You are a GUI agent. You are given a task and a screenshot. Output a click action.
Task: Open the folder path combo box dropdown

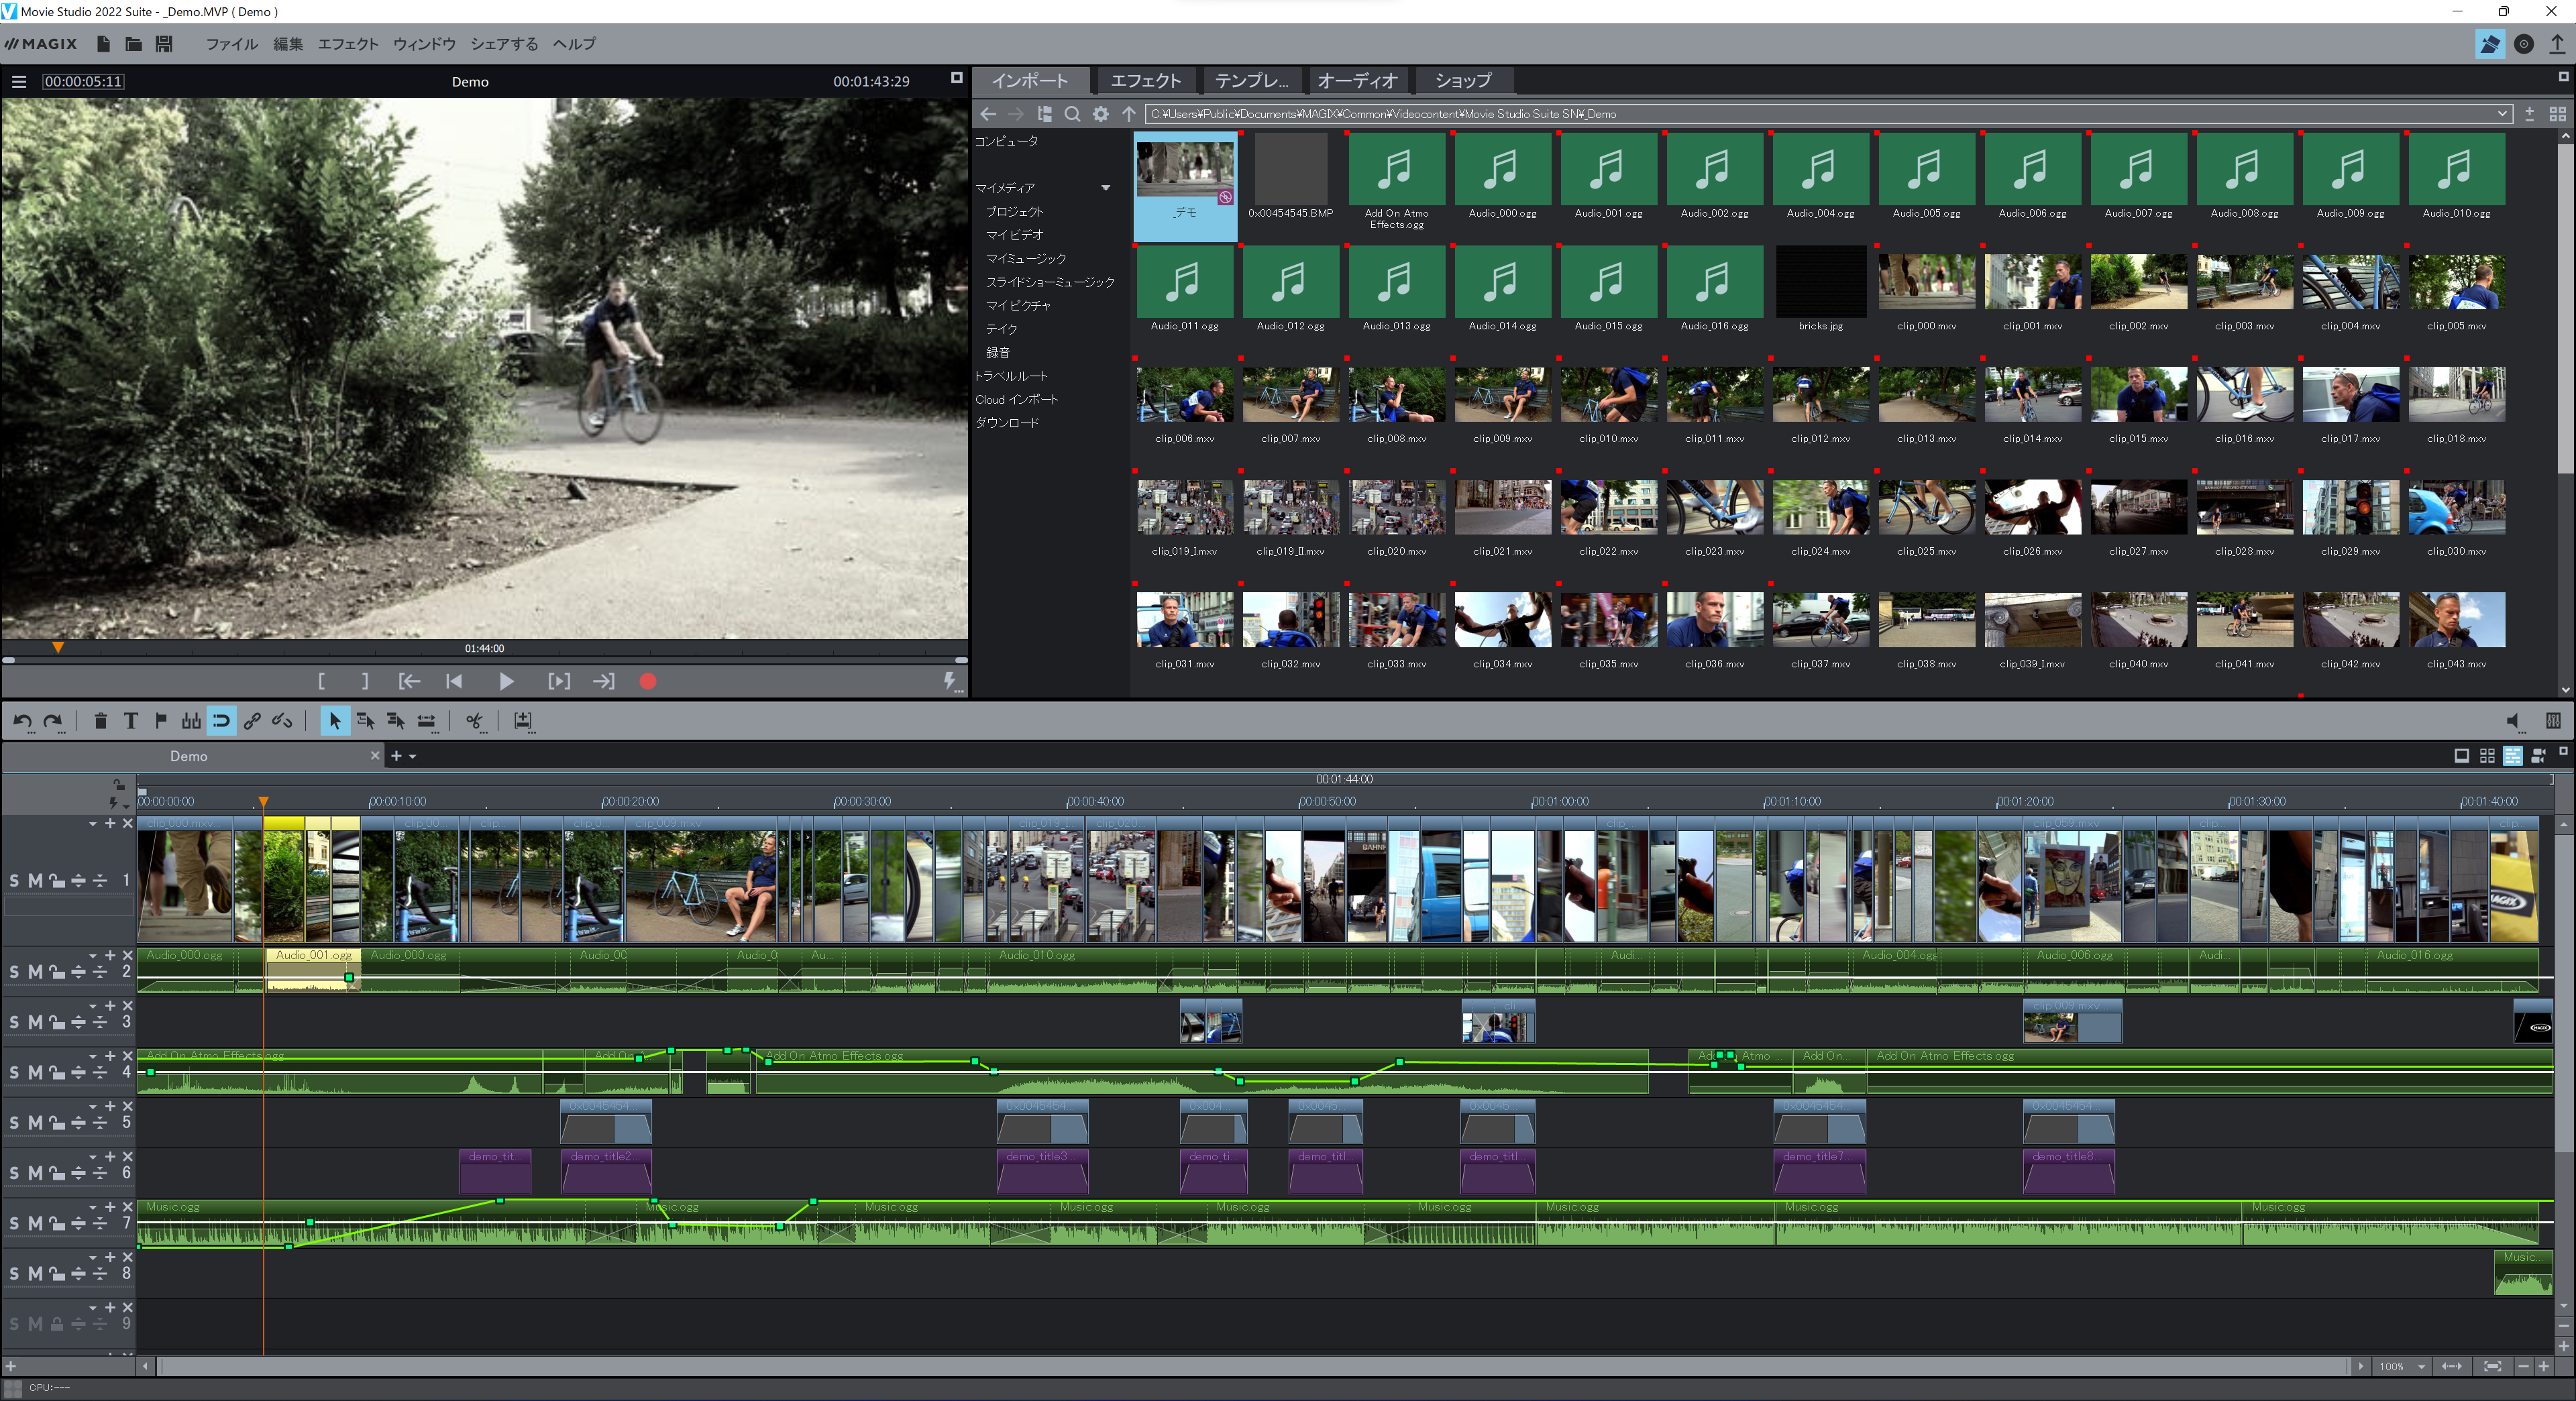coord(2502,114)
